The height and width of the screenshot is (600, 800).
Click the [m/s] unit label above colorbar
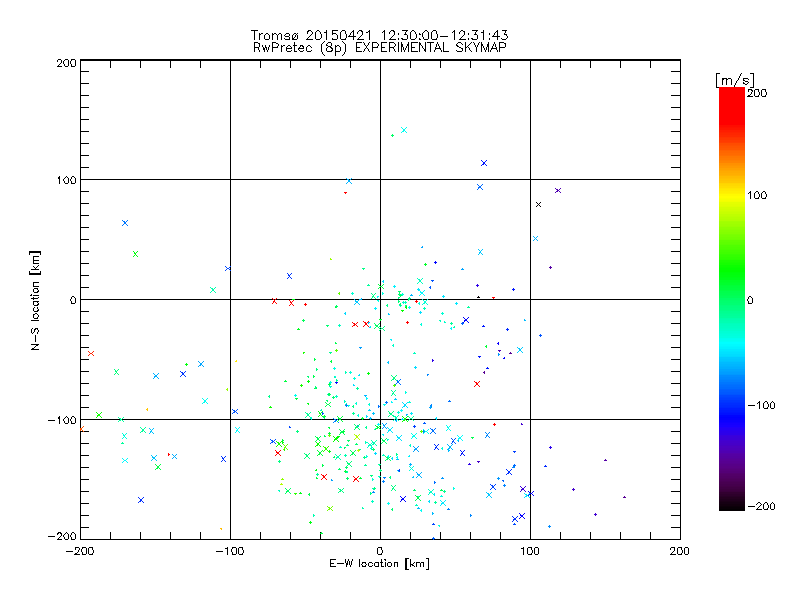[x=734, y=79]
